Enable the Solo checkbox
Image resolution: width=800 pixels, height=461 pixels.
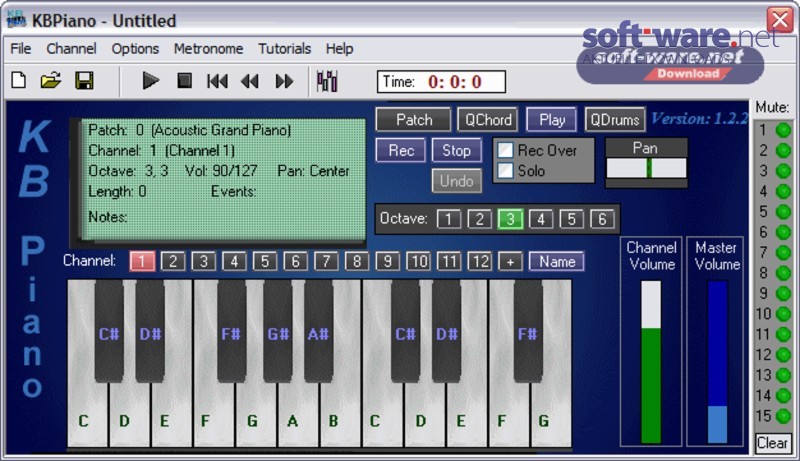click(x=505, y=170)
